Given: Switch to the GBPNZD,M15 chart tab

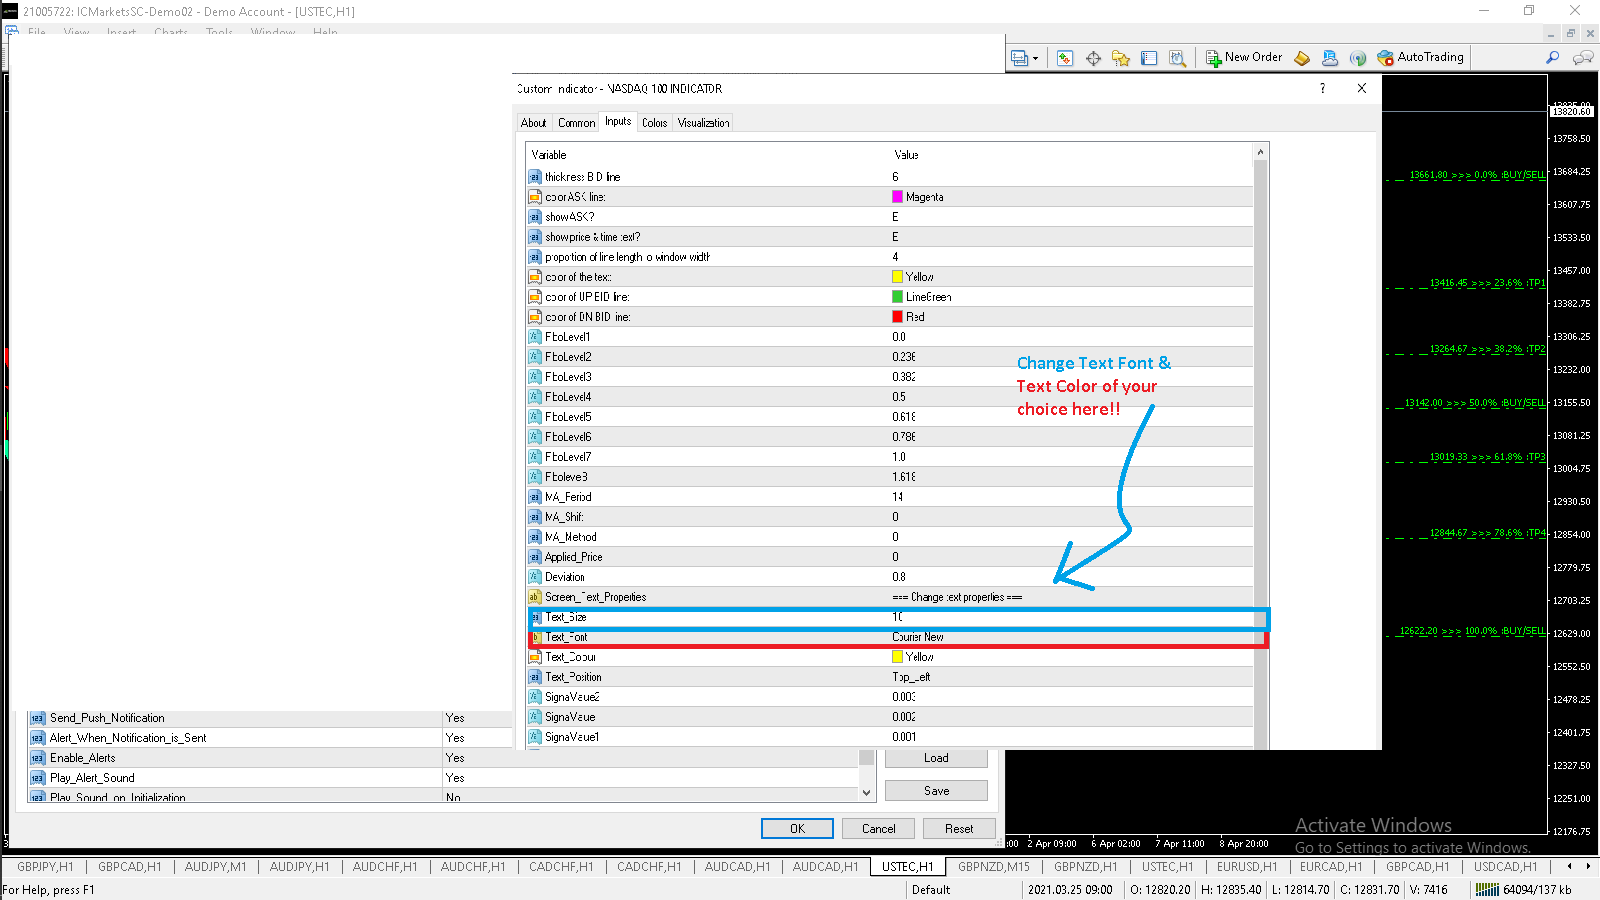Looking at the screenshot, I should click(x=993, y=867).
